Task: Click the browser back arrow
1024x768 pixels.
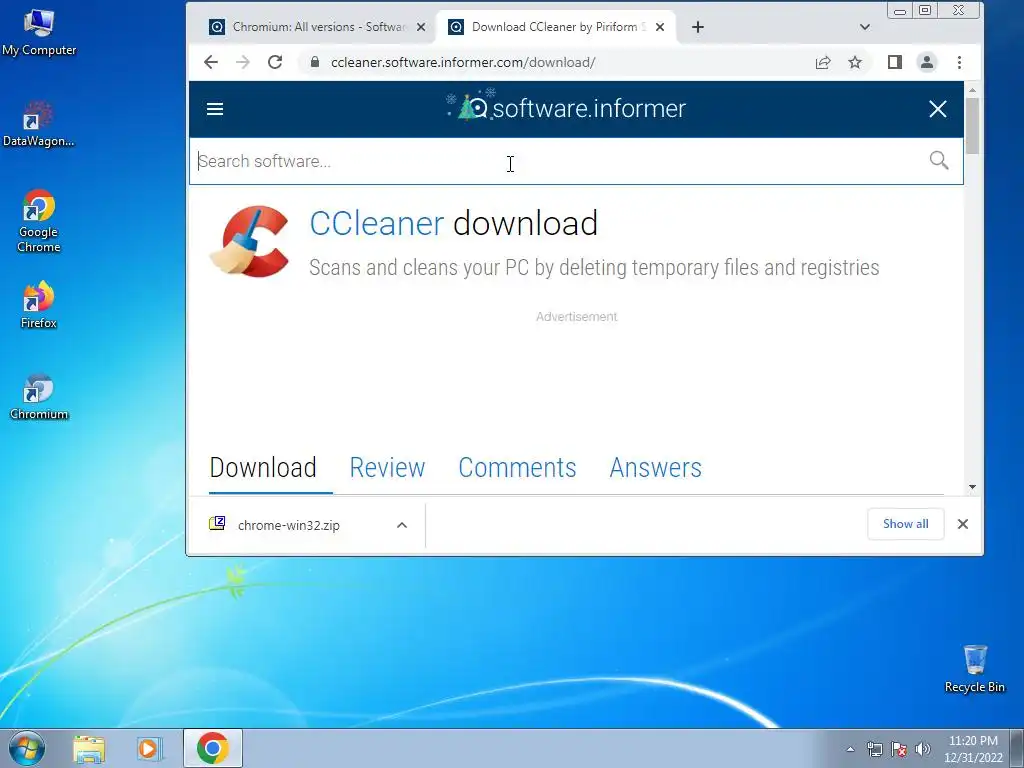Action: [x=210, y=62]
